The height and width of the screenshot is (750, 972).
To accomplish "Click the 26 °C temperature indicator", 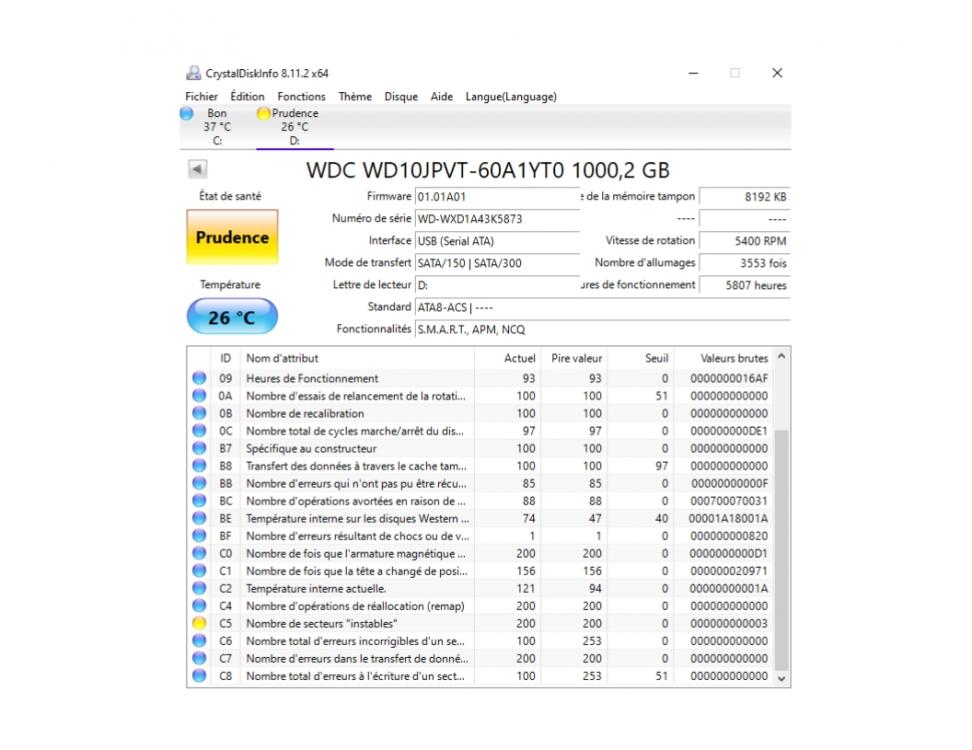I will [232, 318].
